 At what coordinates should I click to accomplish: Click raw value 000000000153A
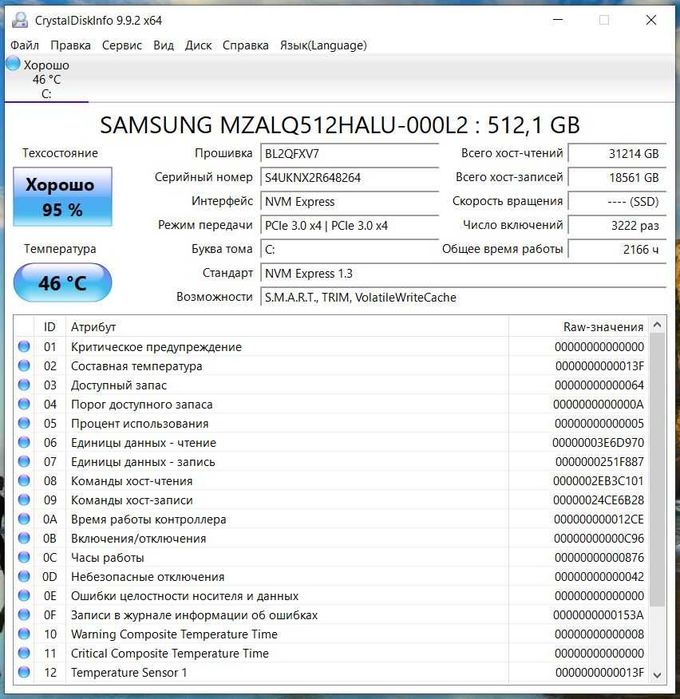coord(598,615)
